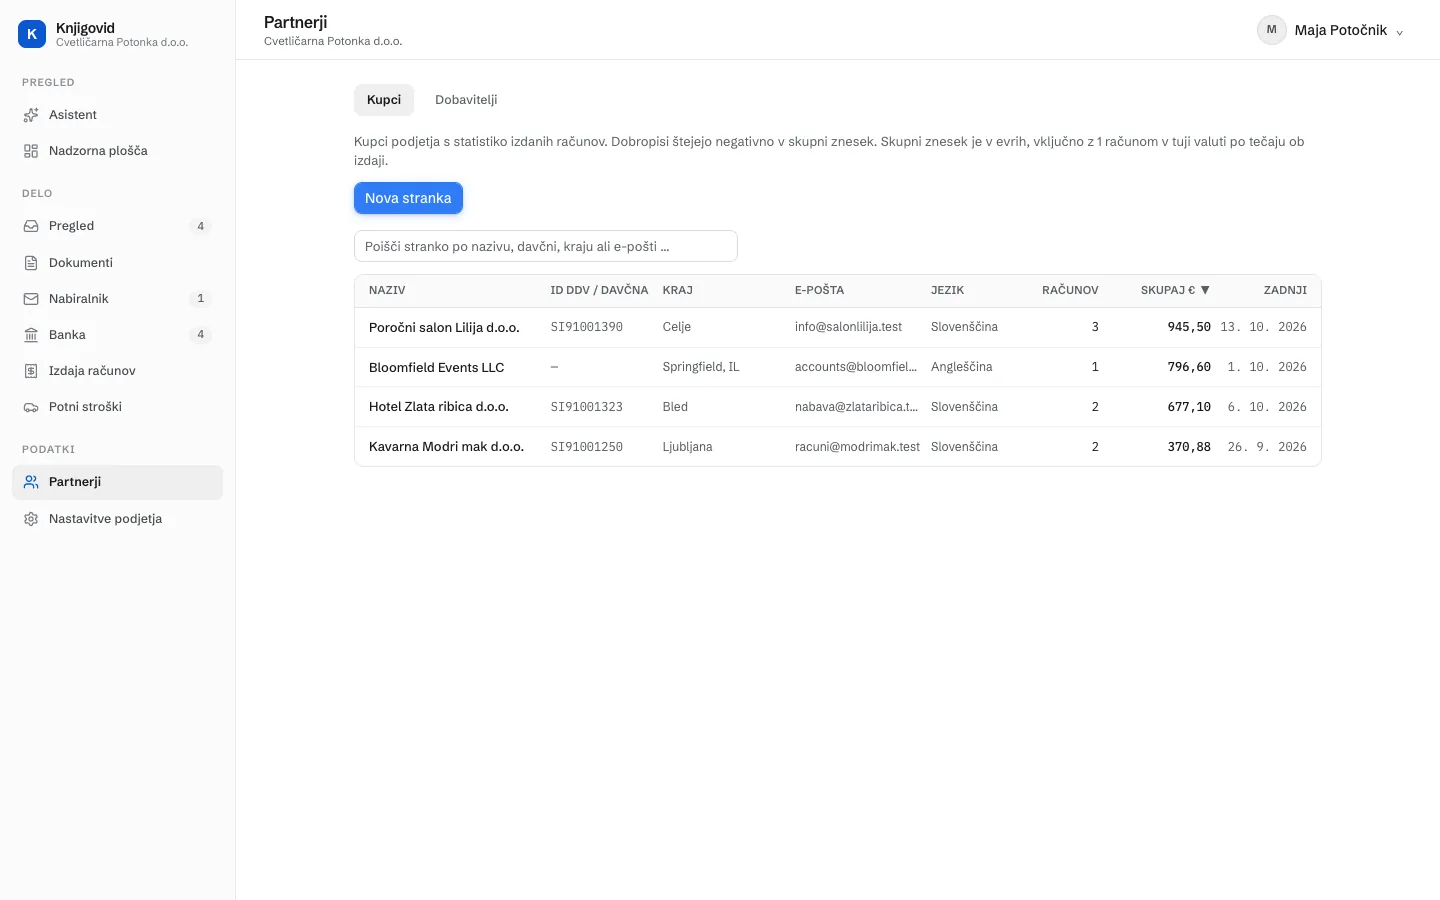Focus the Poišči stranko search field
1440x900 pixels.
tap(546, 246)
